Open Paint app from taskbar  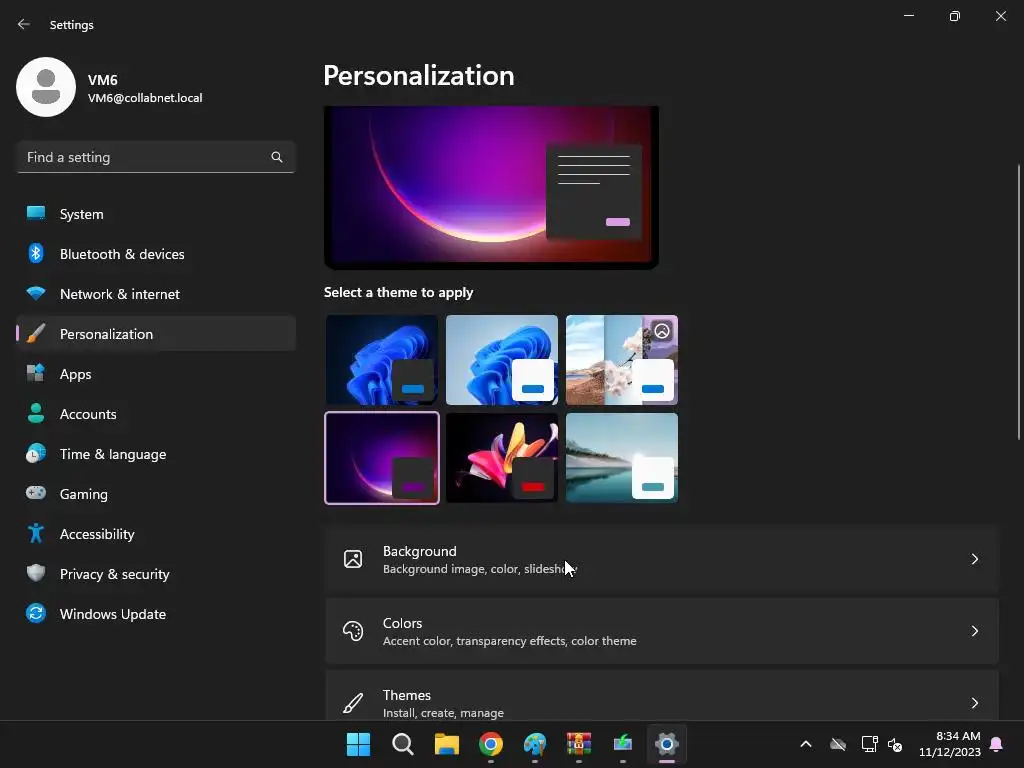click(x=535, y=744)
